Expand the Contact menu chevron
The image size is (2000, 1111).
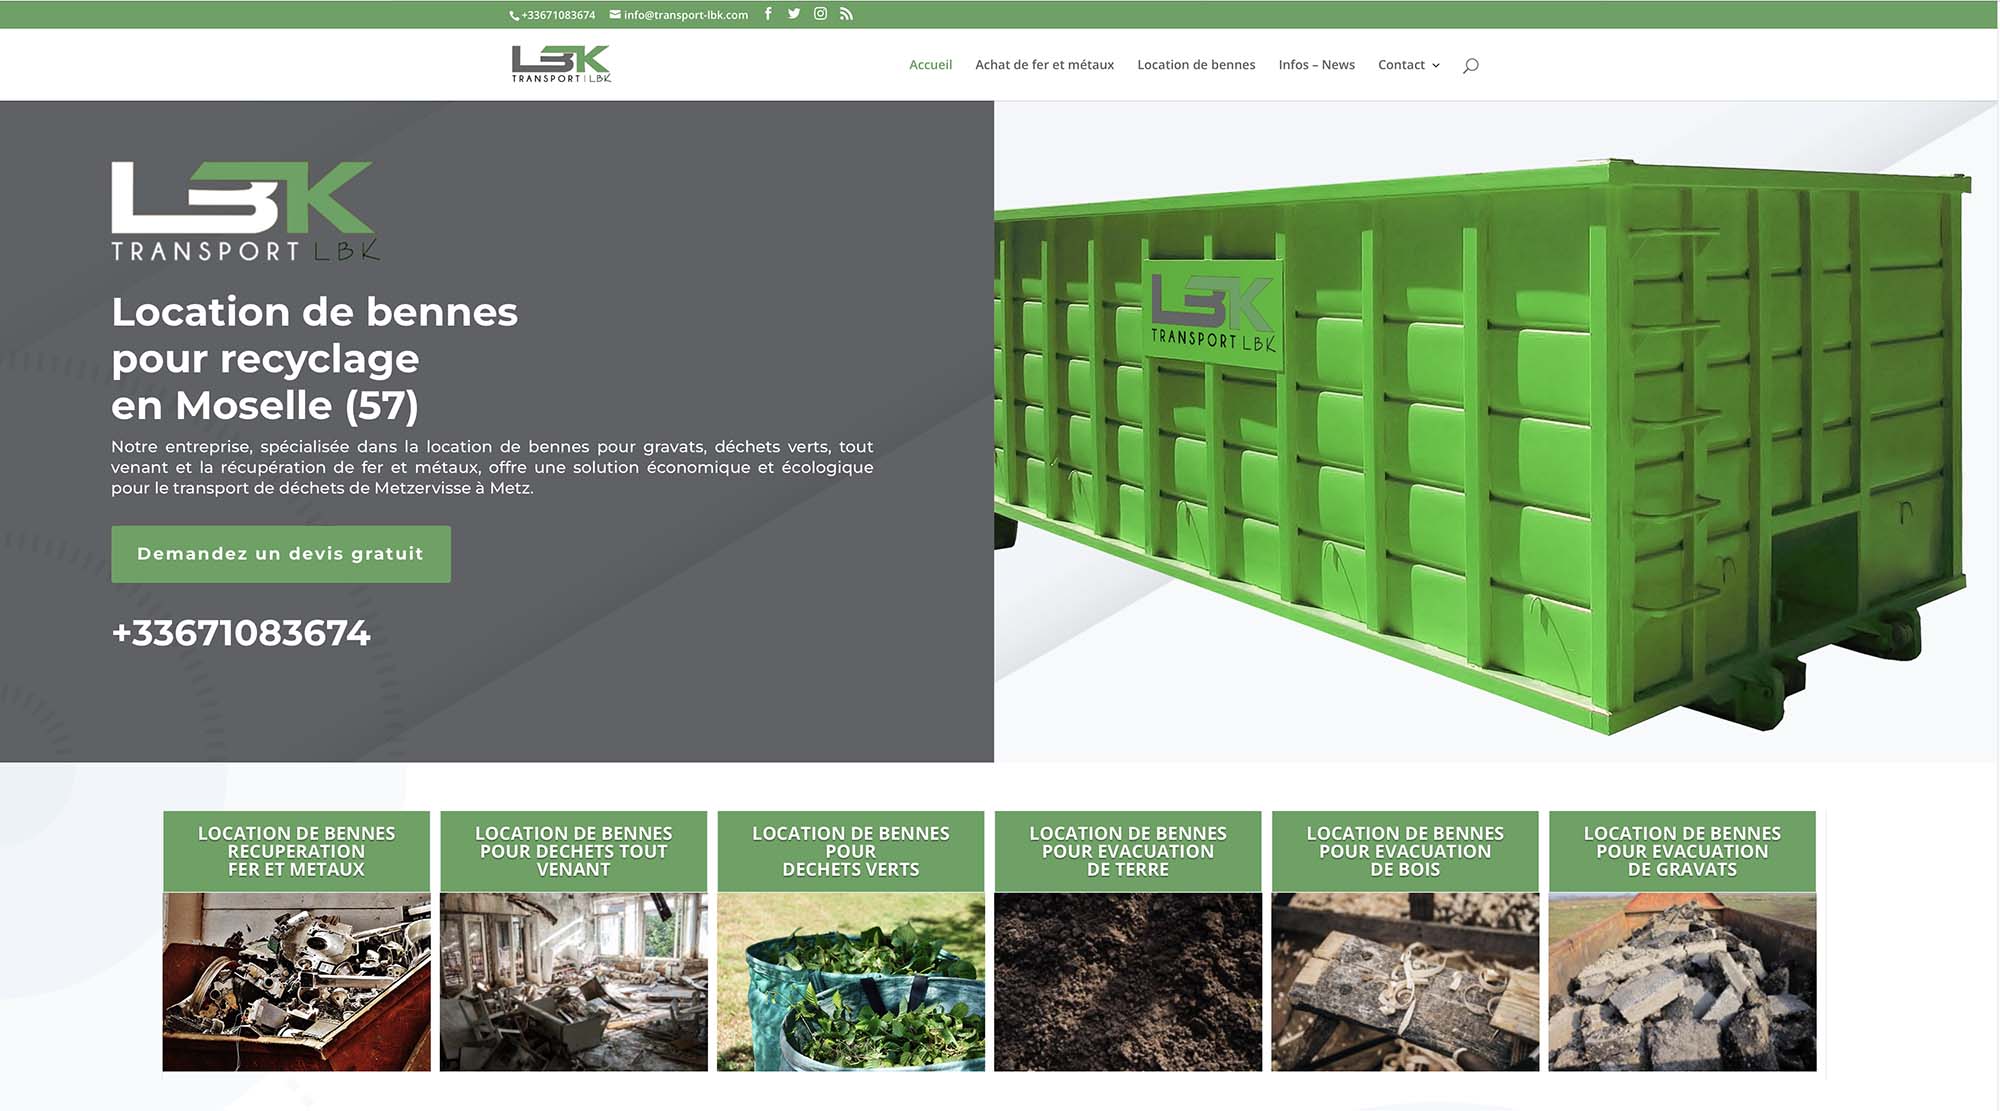(x=1436, y=65)
